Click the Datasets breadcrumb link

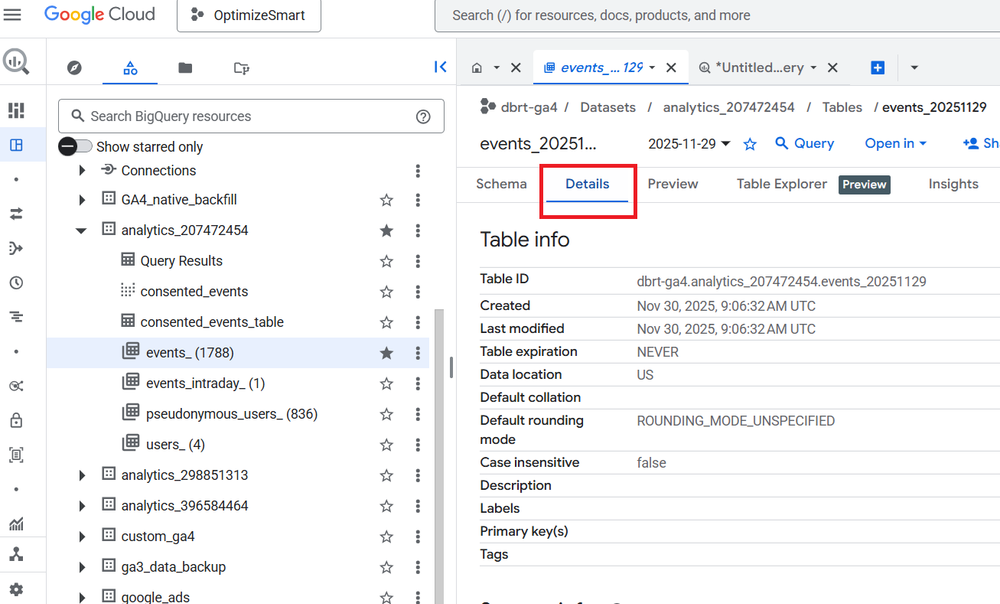click(607, 107)
